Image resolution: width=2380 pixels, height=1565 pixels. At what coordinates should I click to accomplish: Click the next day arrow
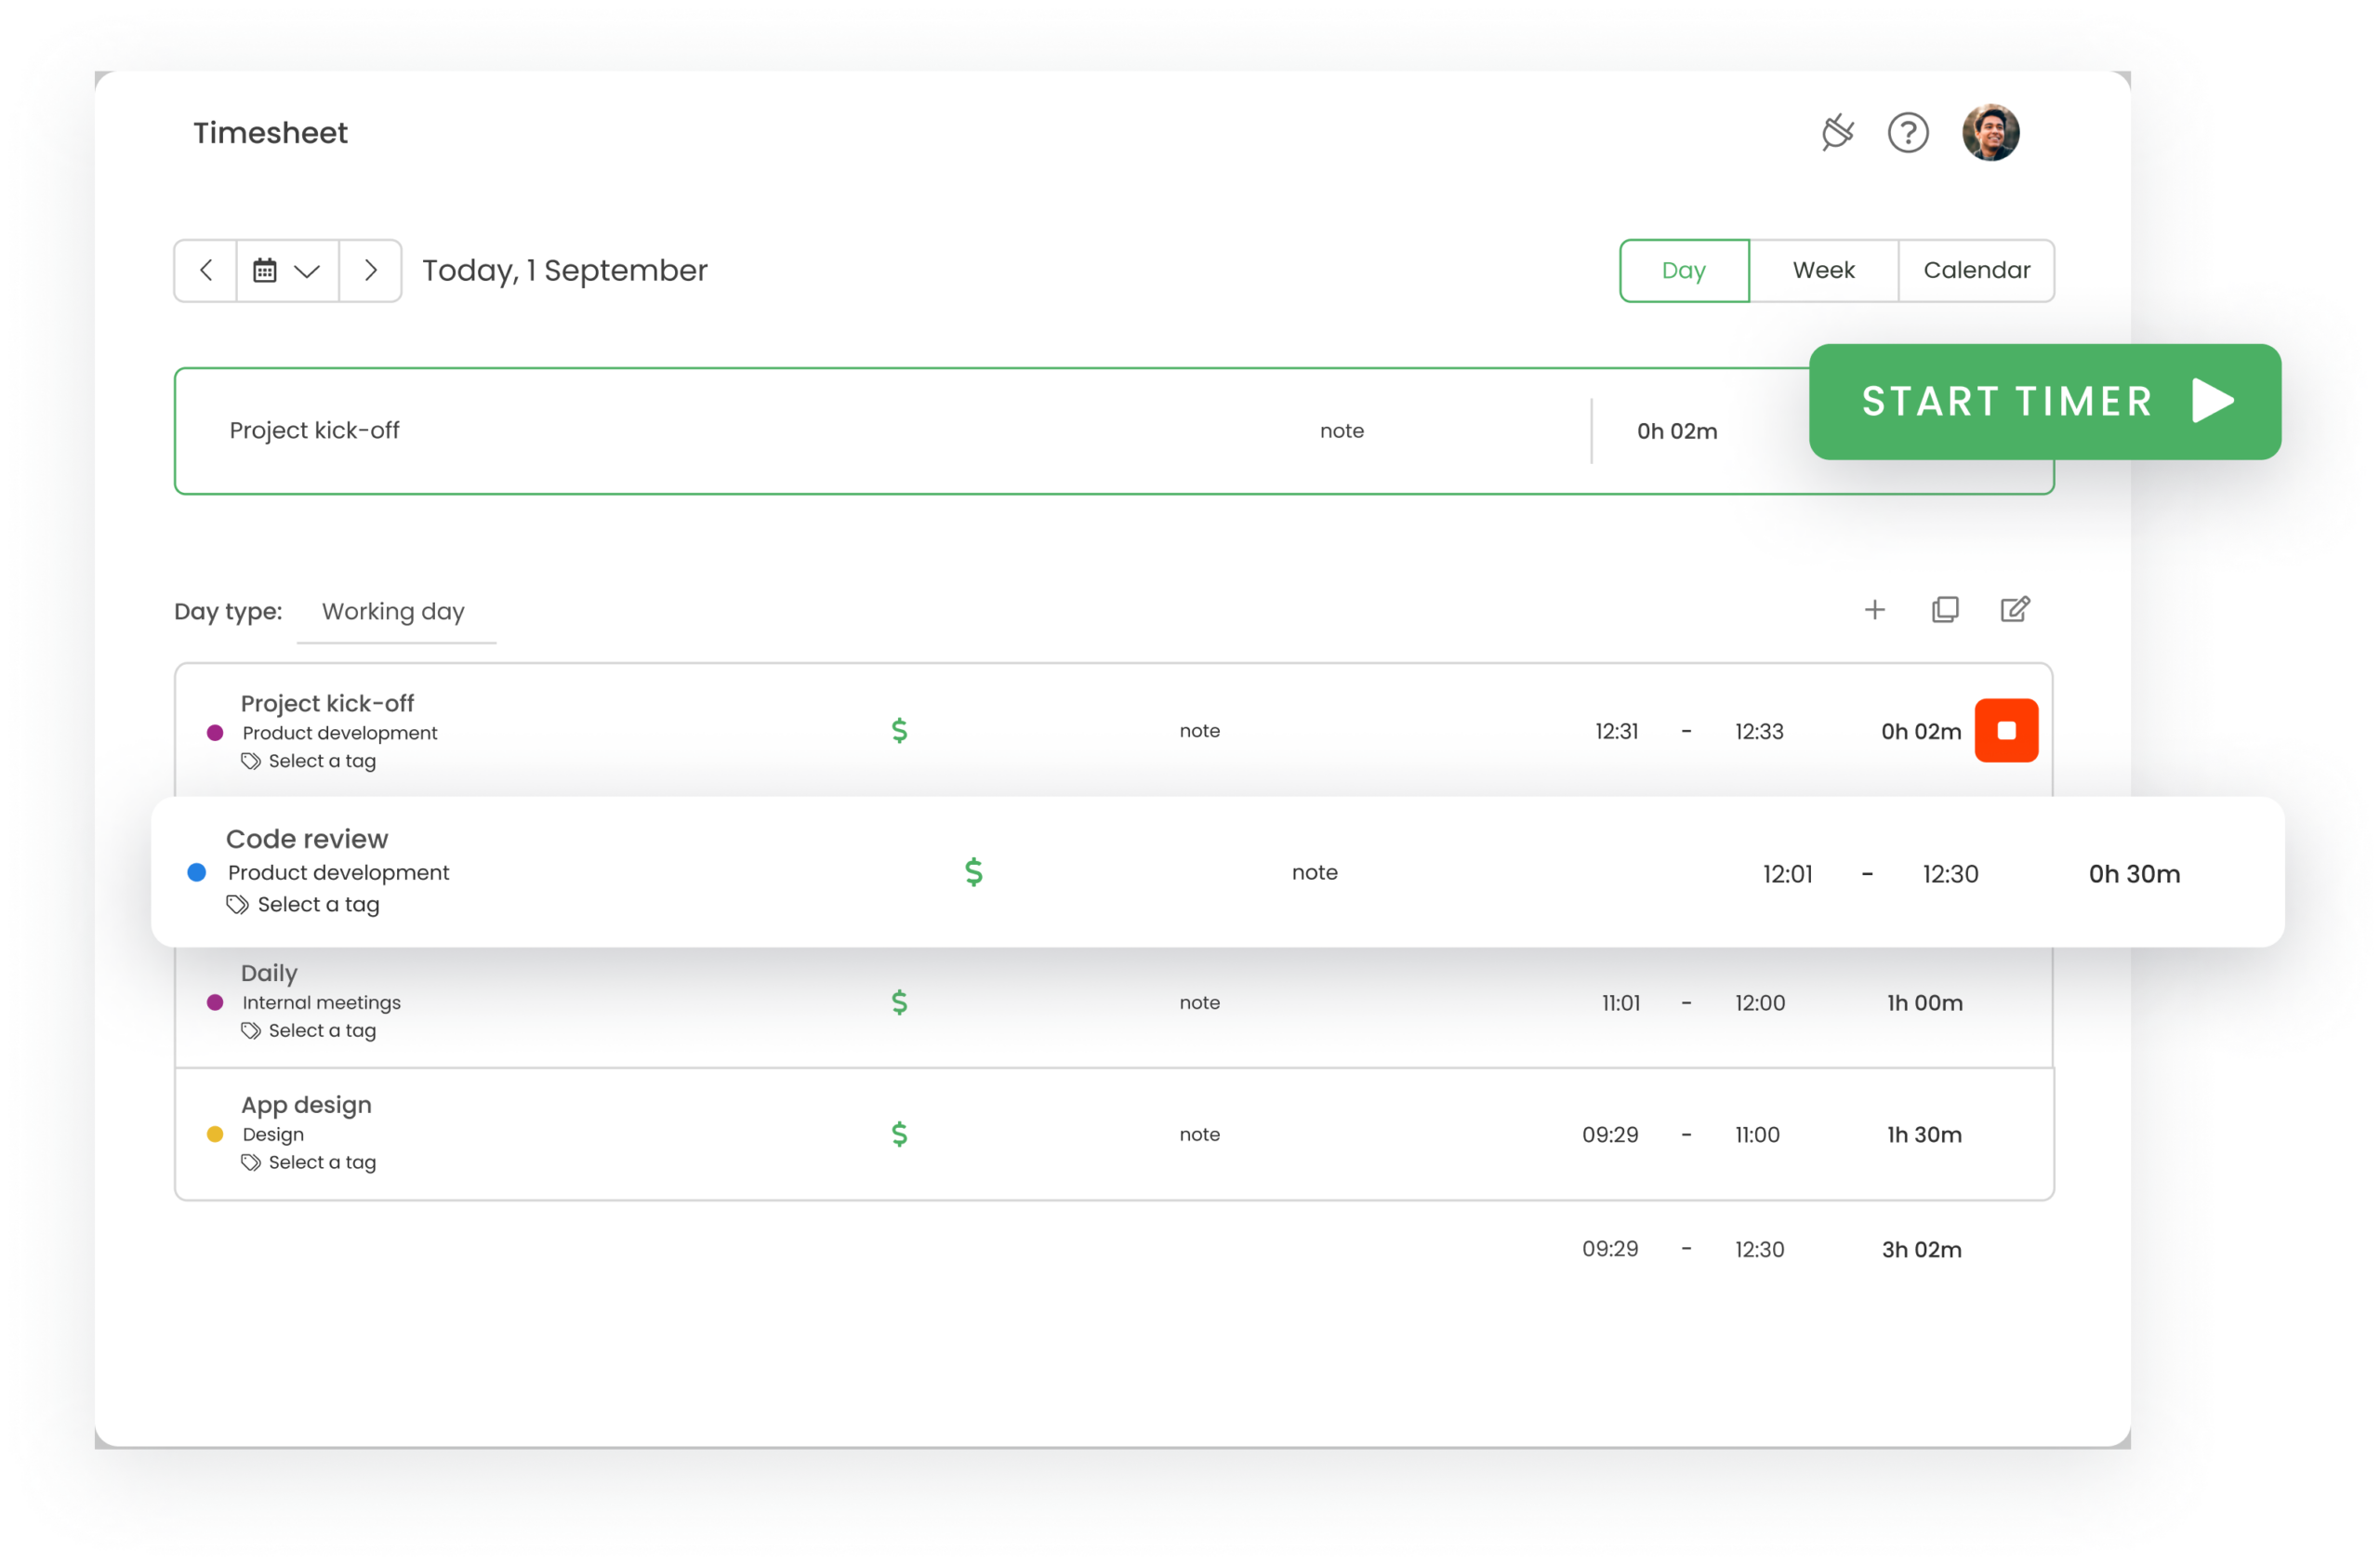pyautogui.click(x=370, y=270)
